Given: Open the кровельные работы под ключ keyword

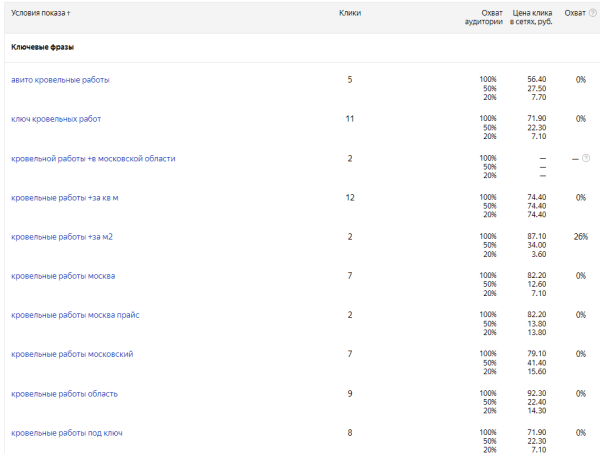Looking at the screenshot, I should click(x=67, y=432).
